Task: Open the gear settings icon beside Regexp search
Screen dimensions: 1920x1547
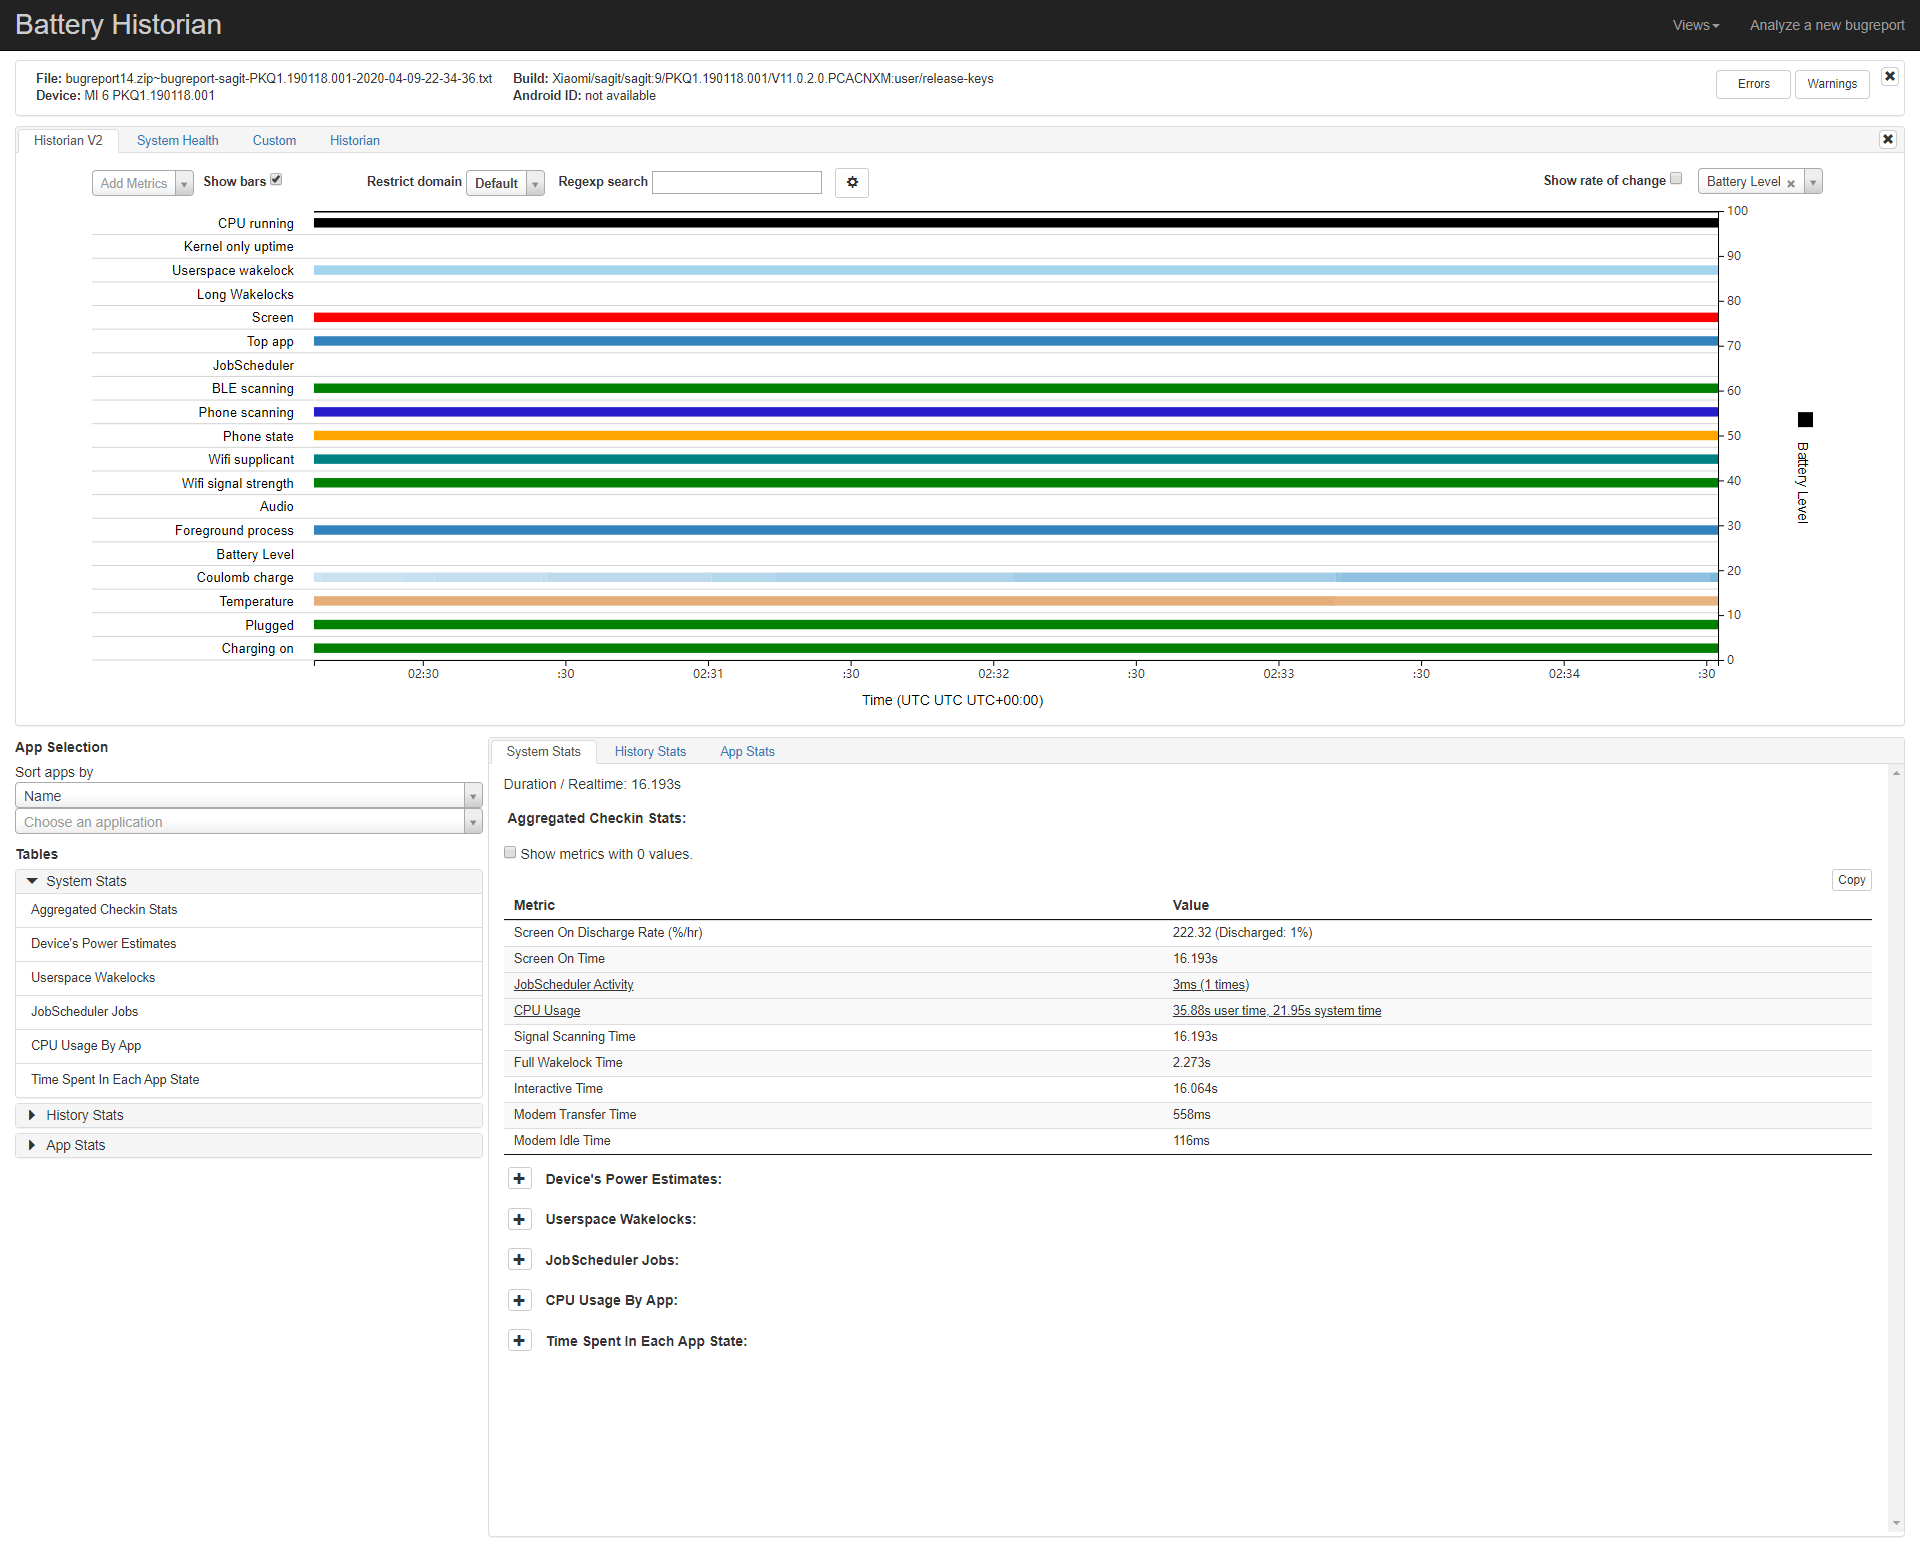Action: tap(852, 182)
